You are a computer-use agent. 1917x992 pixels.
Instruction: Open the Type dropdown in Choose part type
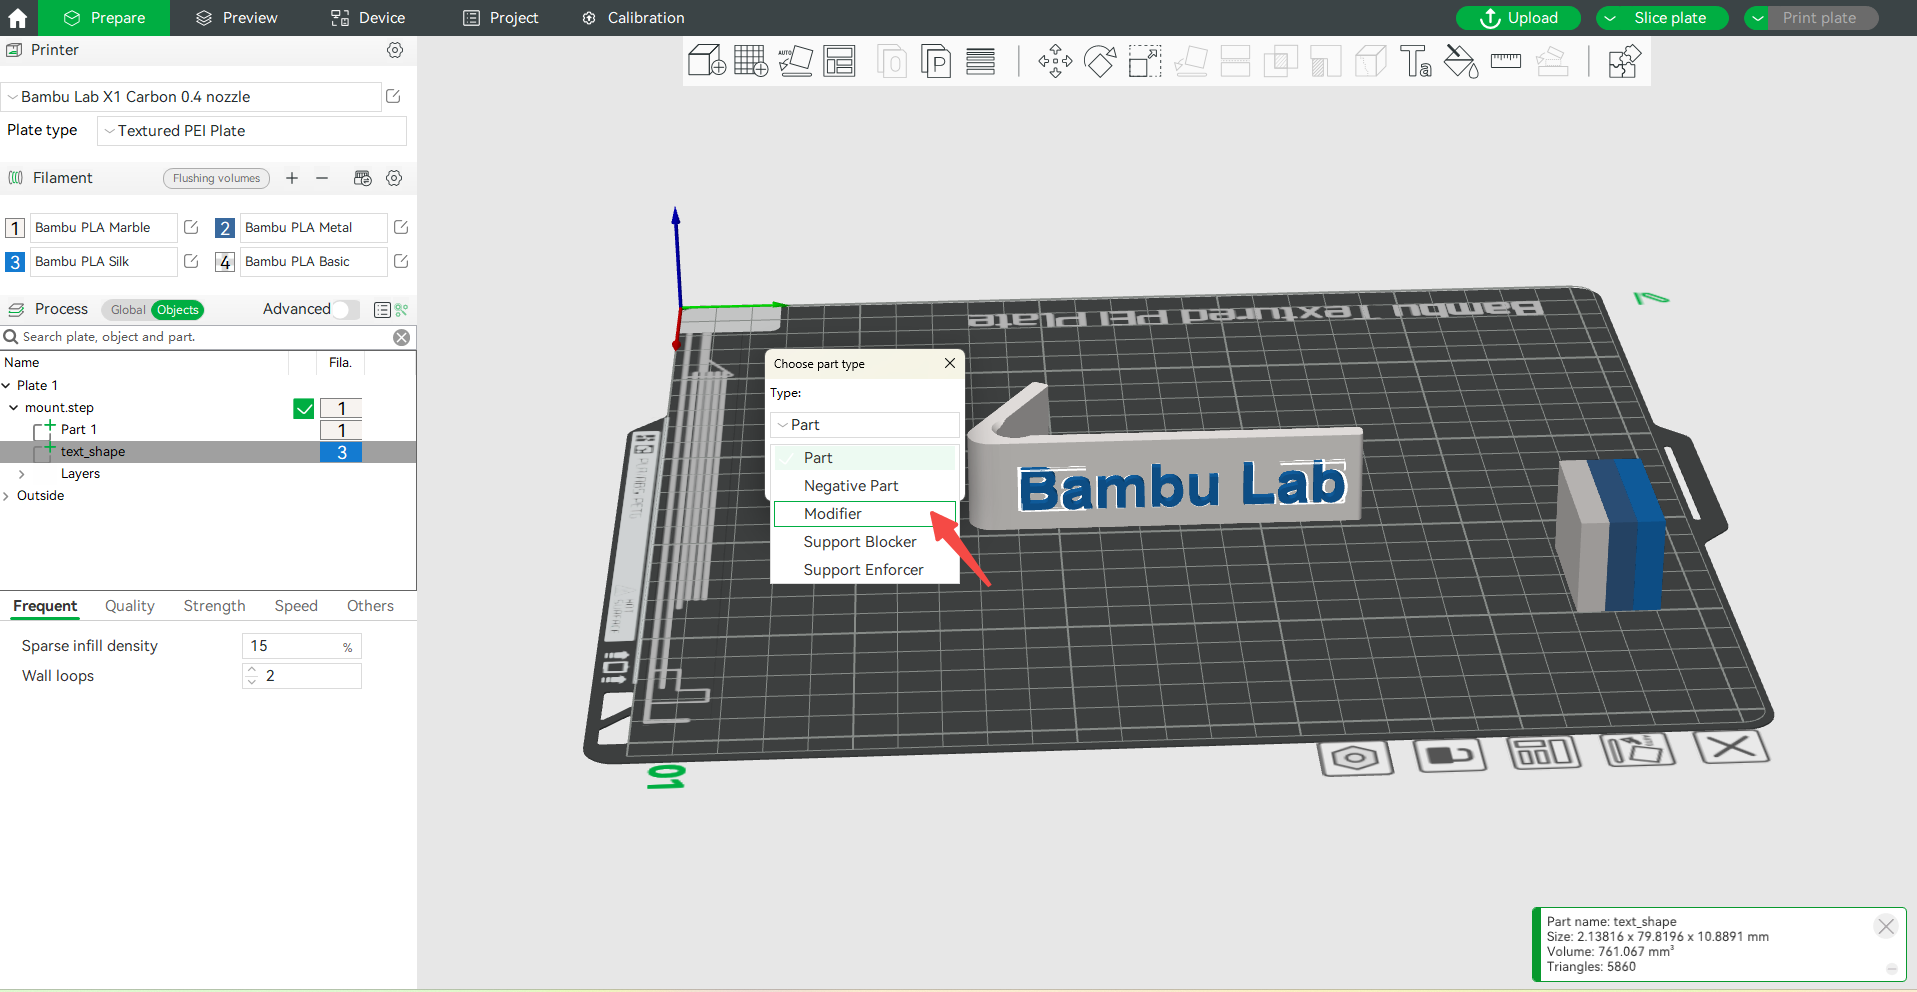click(x=865, y=425)
